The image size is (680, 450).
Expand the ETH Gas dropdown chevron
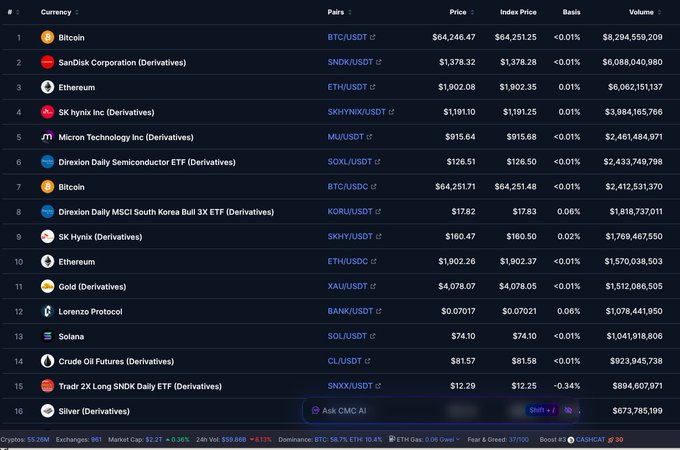click(x=458, y=439)
